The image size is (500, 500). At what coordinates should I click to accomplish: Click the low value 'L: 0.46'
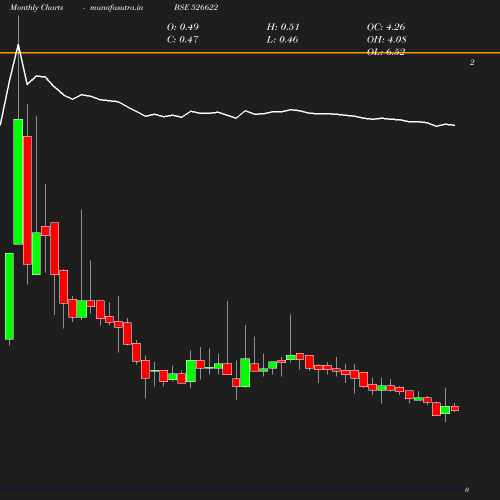click(282, 40)
